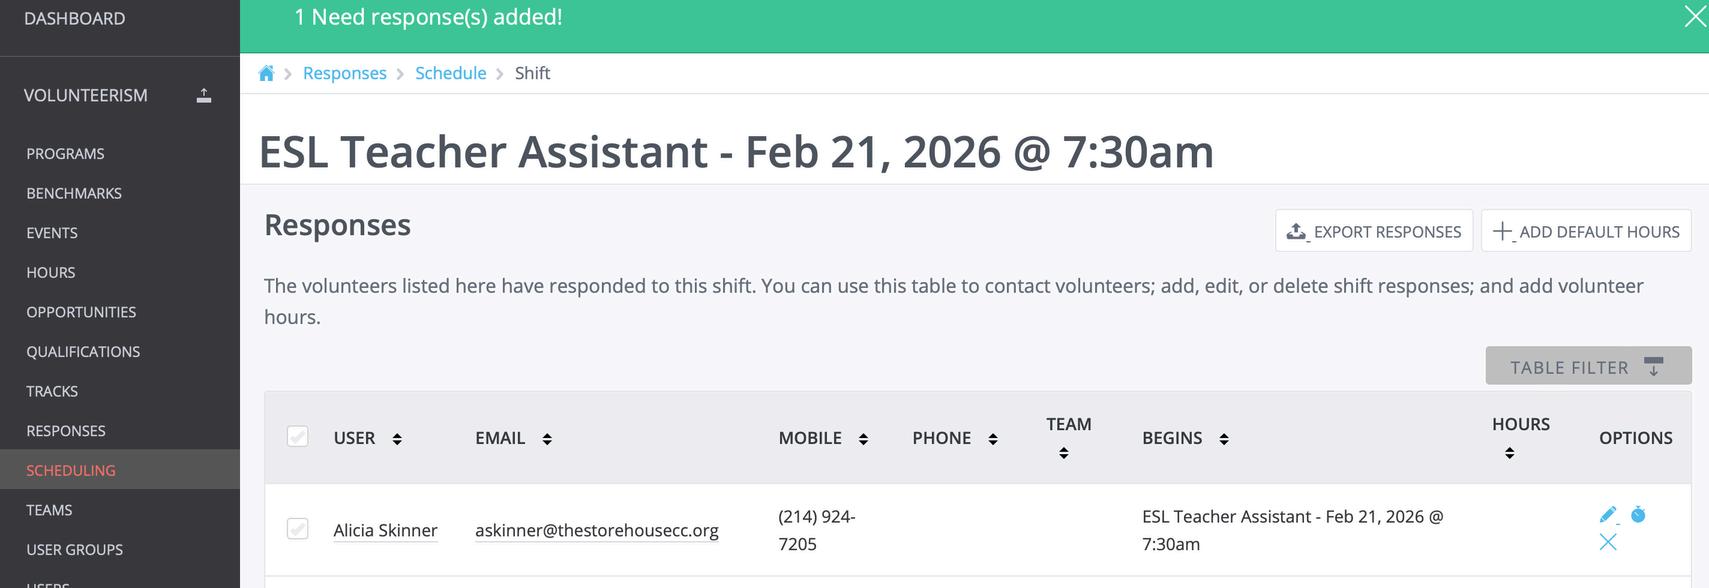Edit Alicia Skinner's response with pencil icon
This screenshot has width=1709, height=588.
(1608, 515)
